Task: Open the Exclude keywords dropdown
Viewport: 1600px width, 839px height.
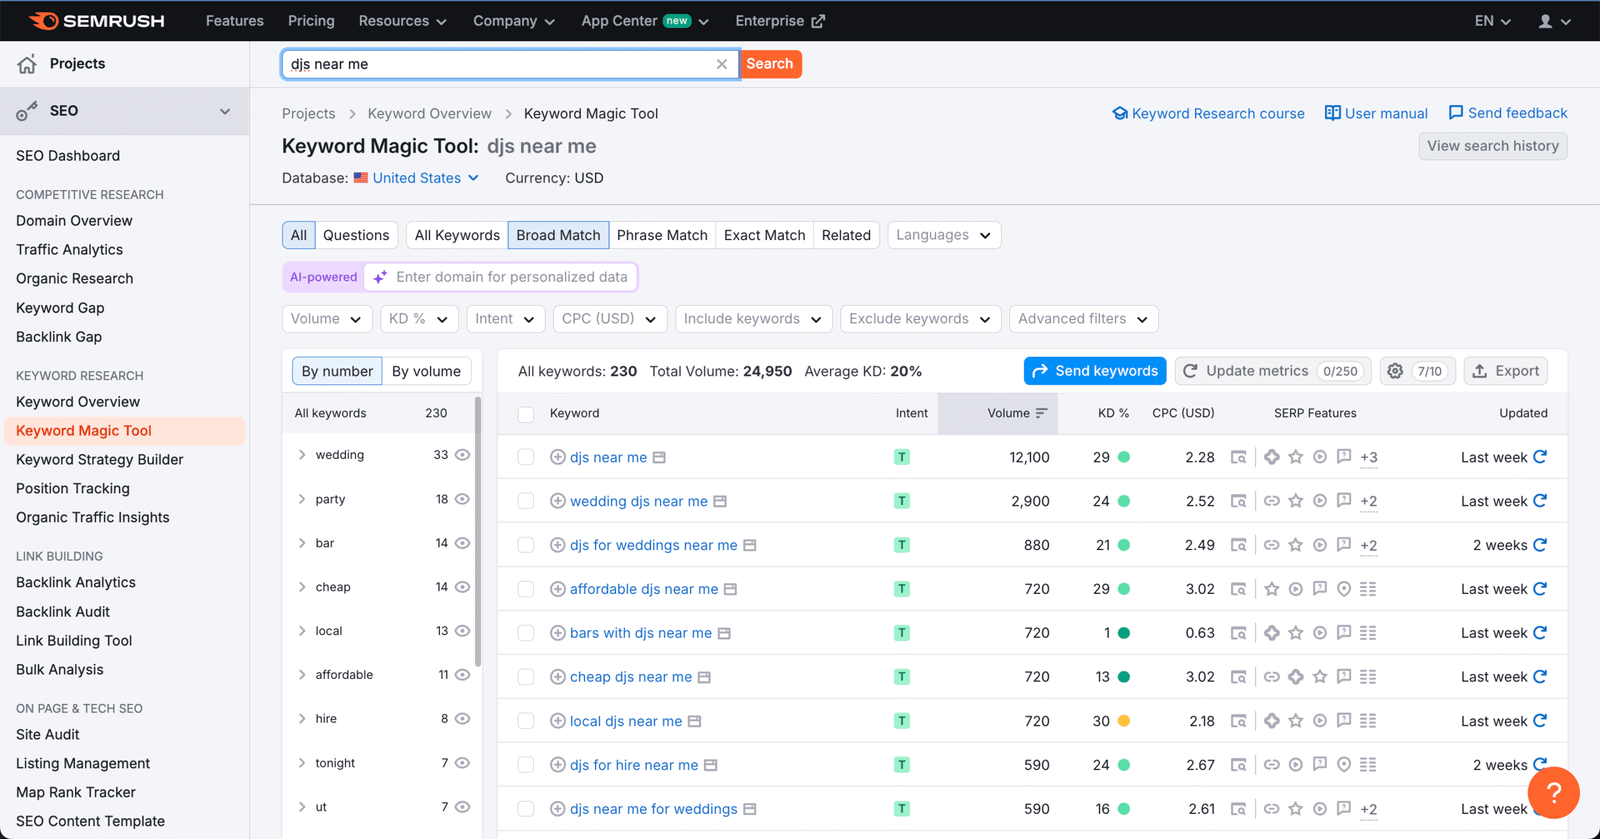Action: (921, 319)
